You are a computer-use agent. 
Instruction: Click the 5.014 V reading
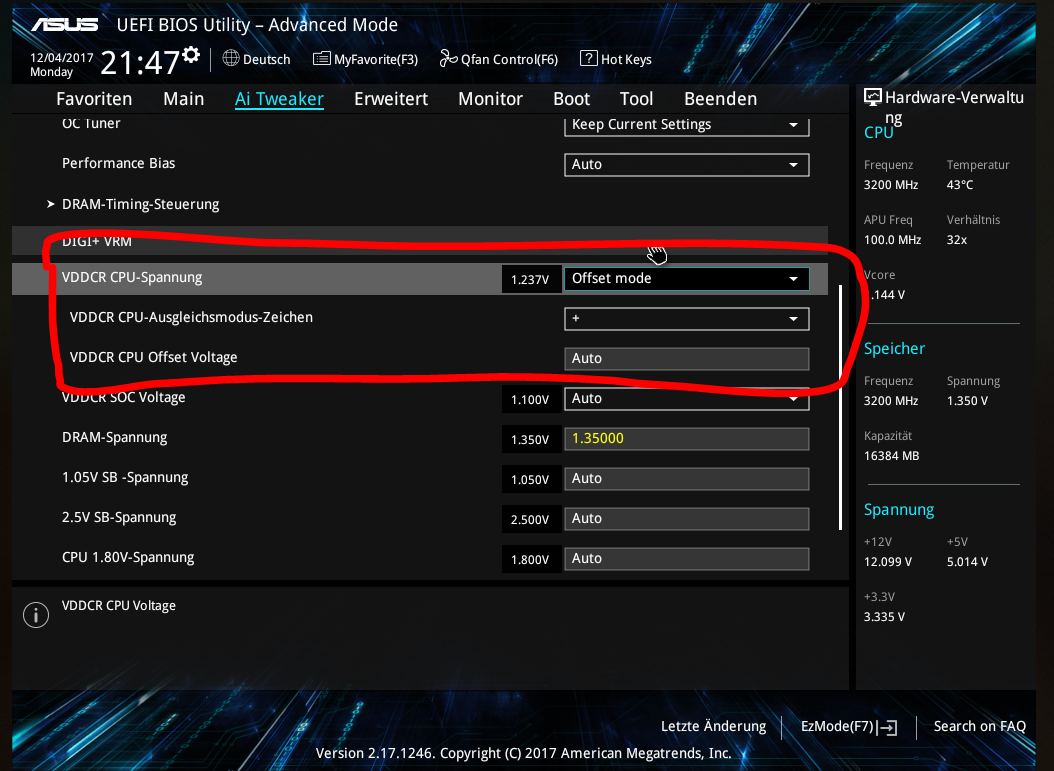click(967, 562)
